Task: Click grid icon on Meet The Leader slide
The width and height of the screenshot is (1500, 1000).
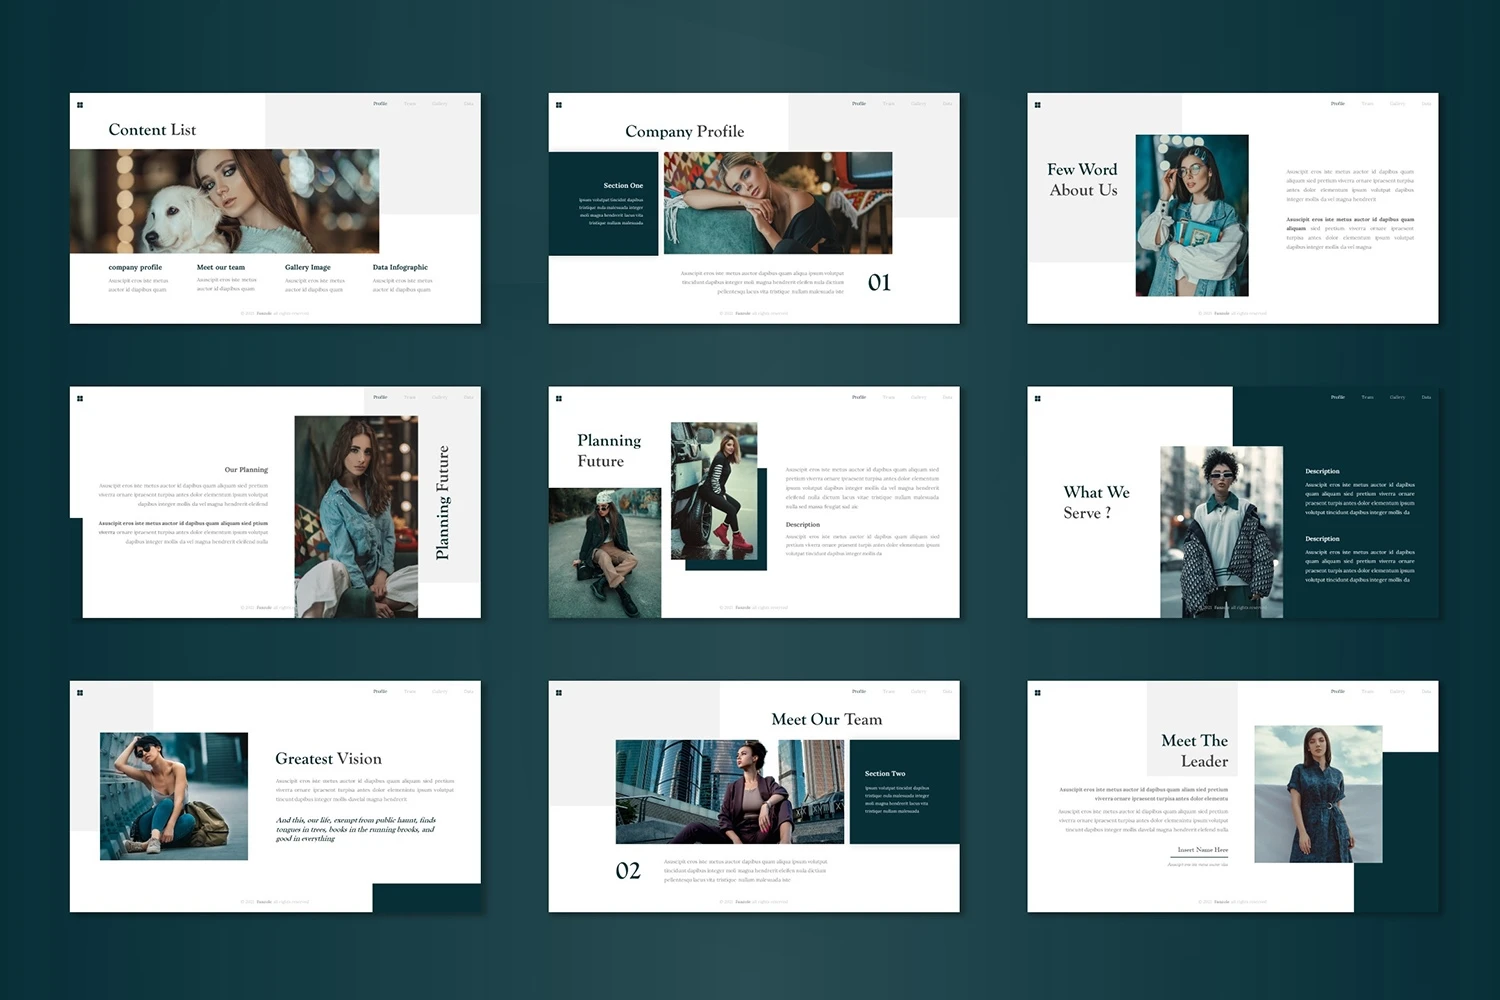Action: click(1038, 693)
